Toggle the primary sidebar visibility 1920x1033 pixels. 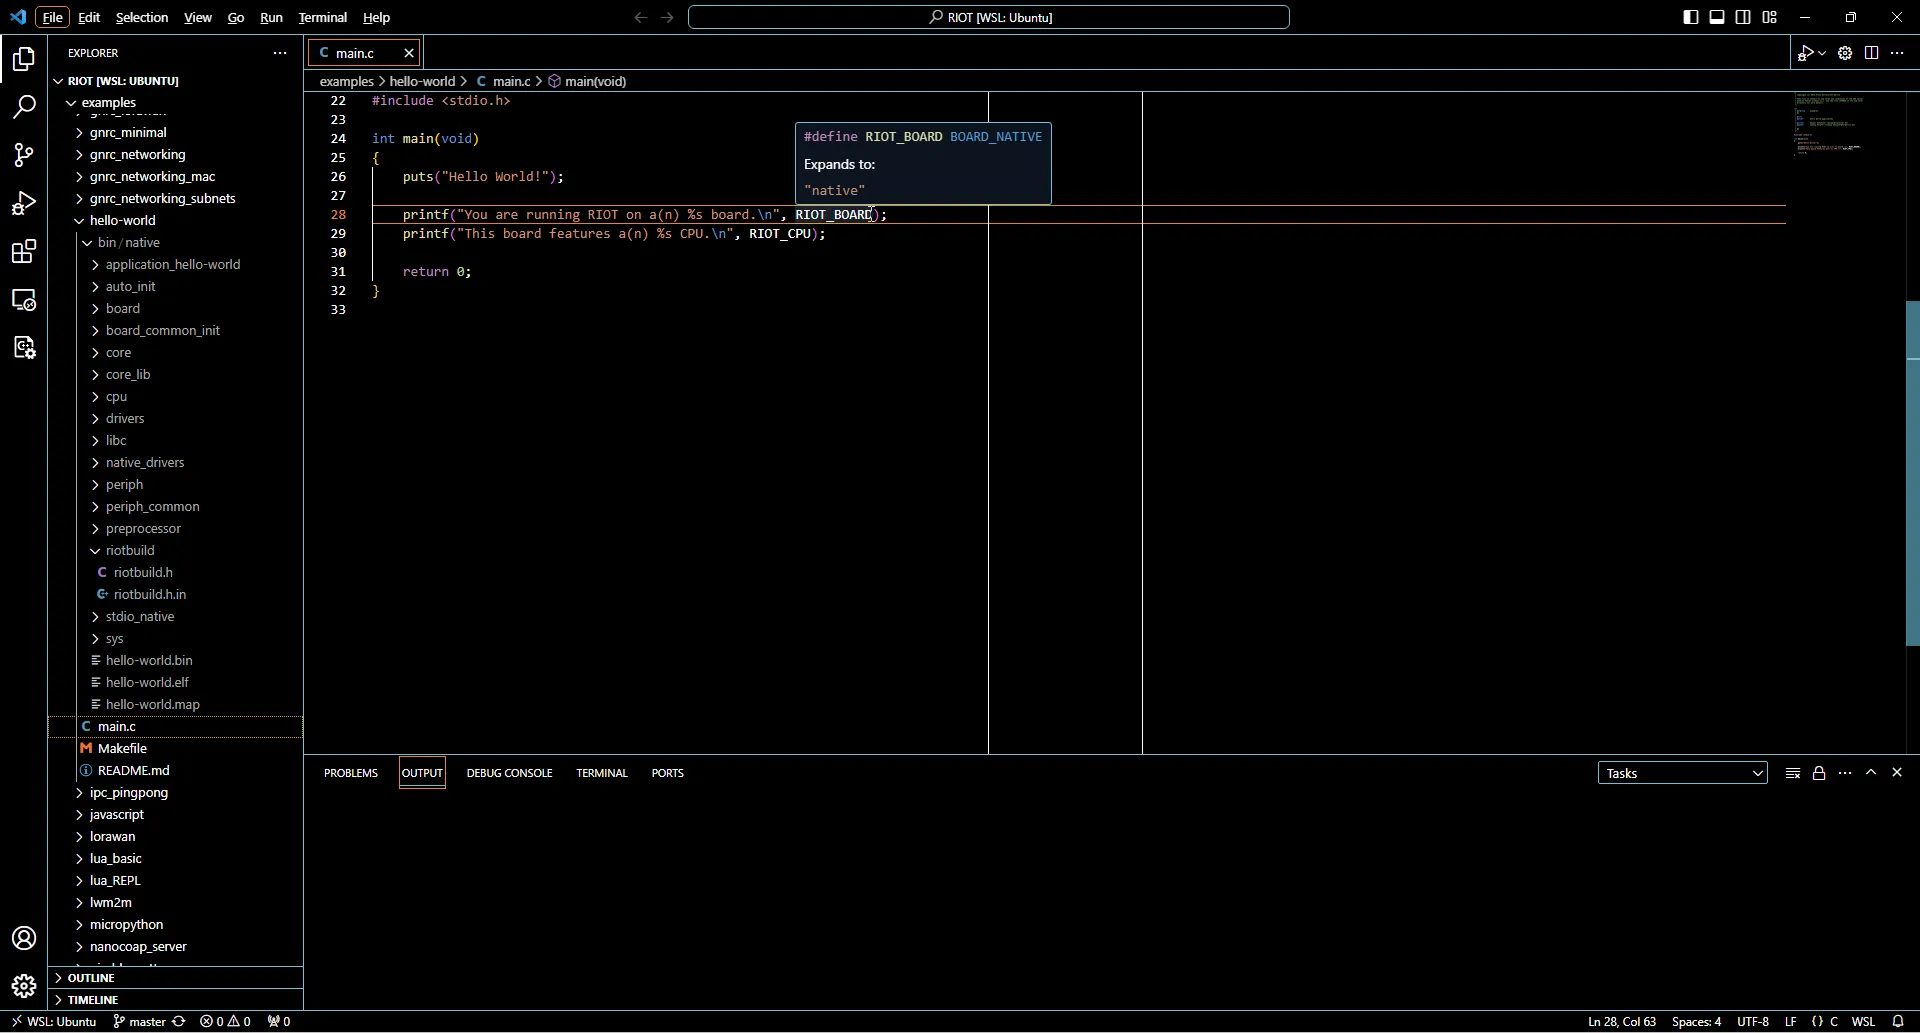click(1689, 17)
